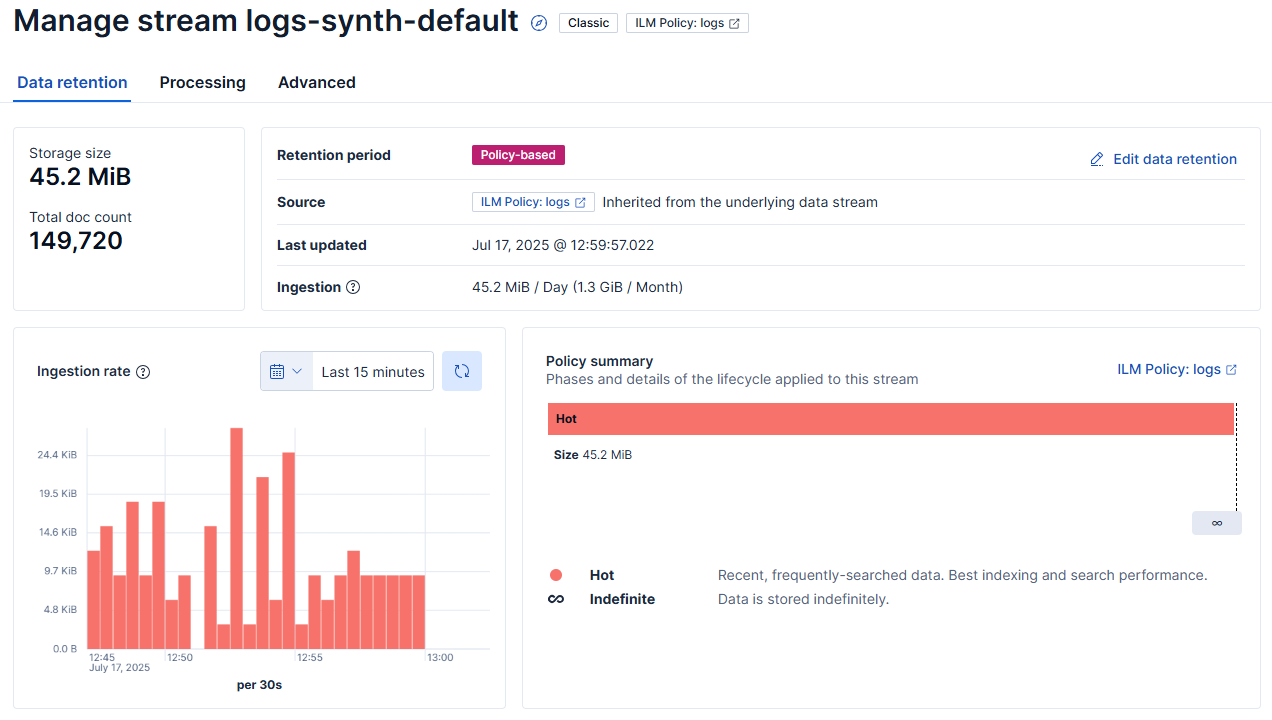Click the Ingestion help question icon
The height and width of the screenshot is (720, 1272).
click(353, 287)
